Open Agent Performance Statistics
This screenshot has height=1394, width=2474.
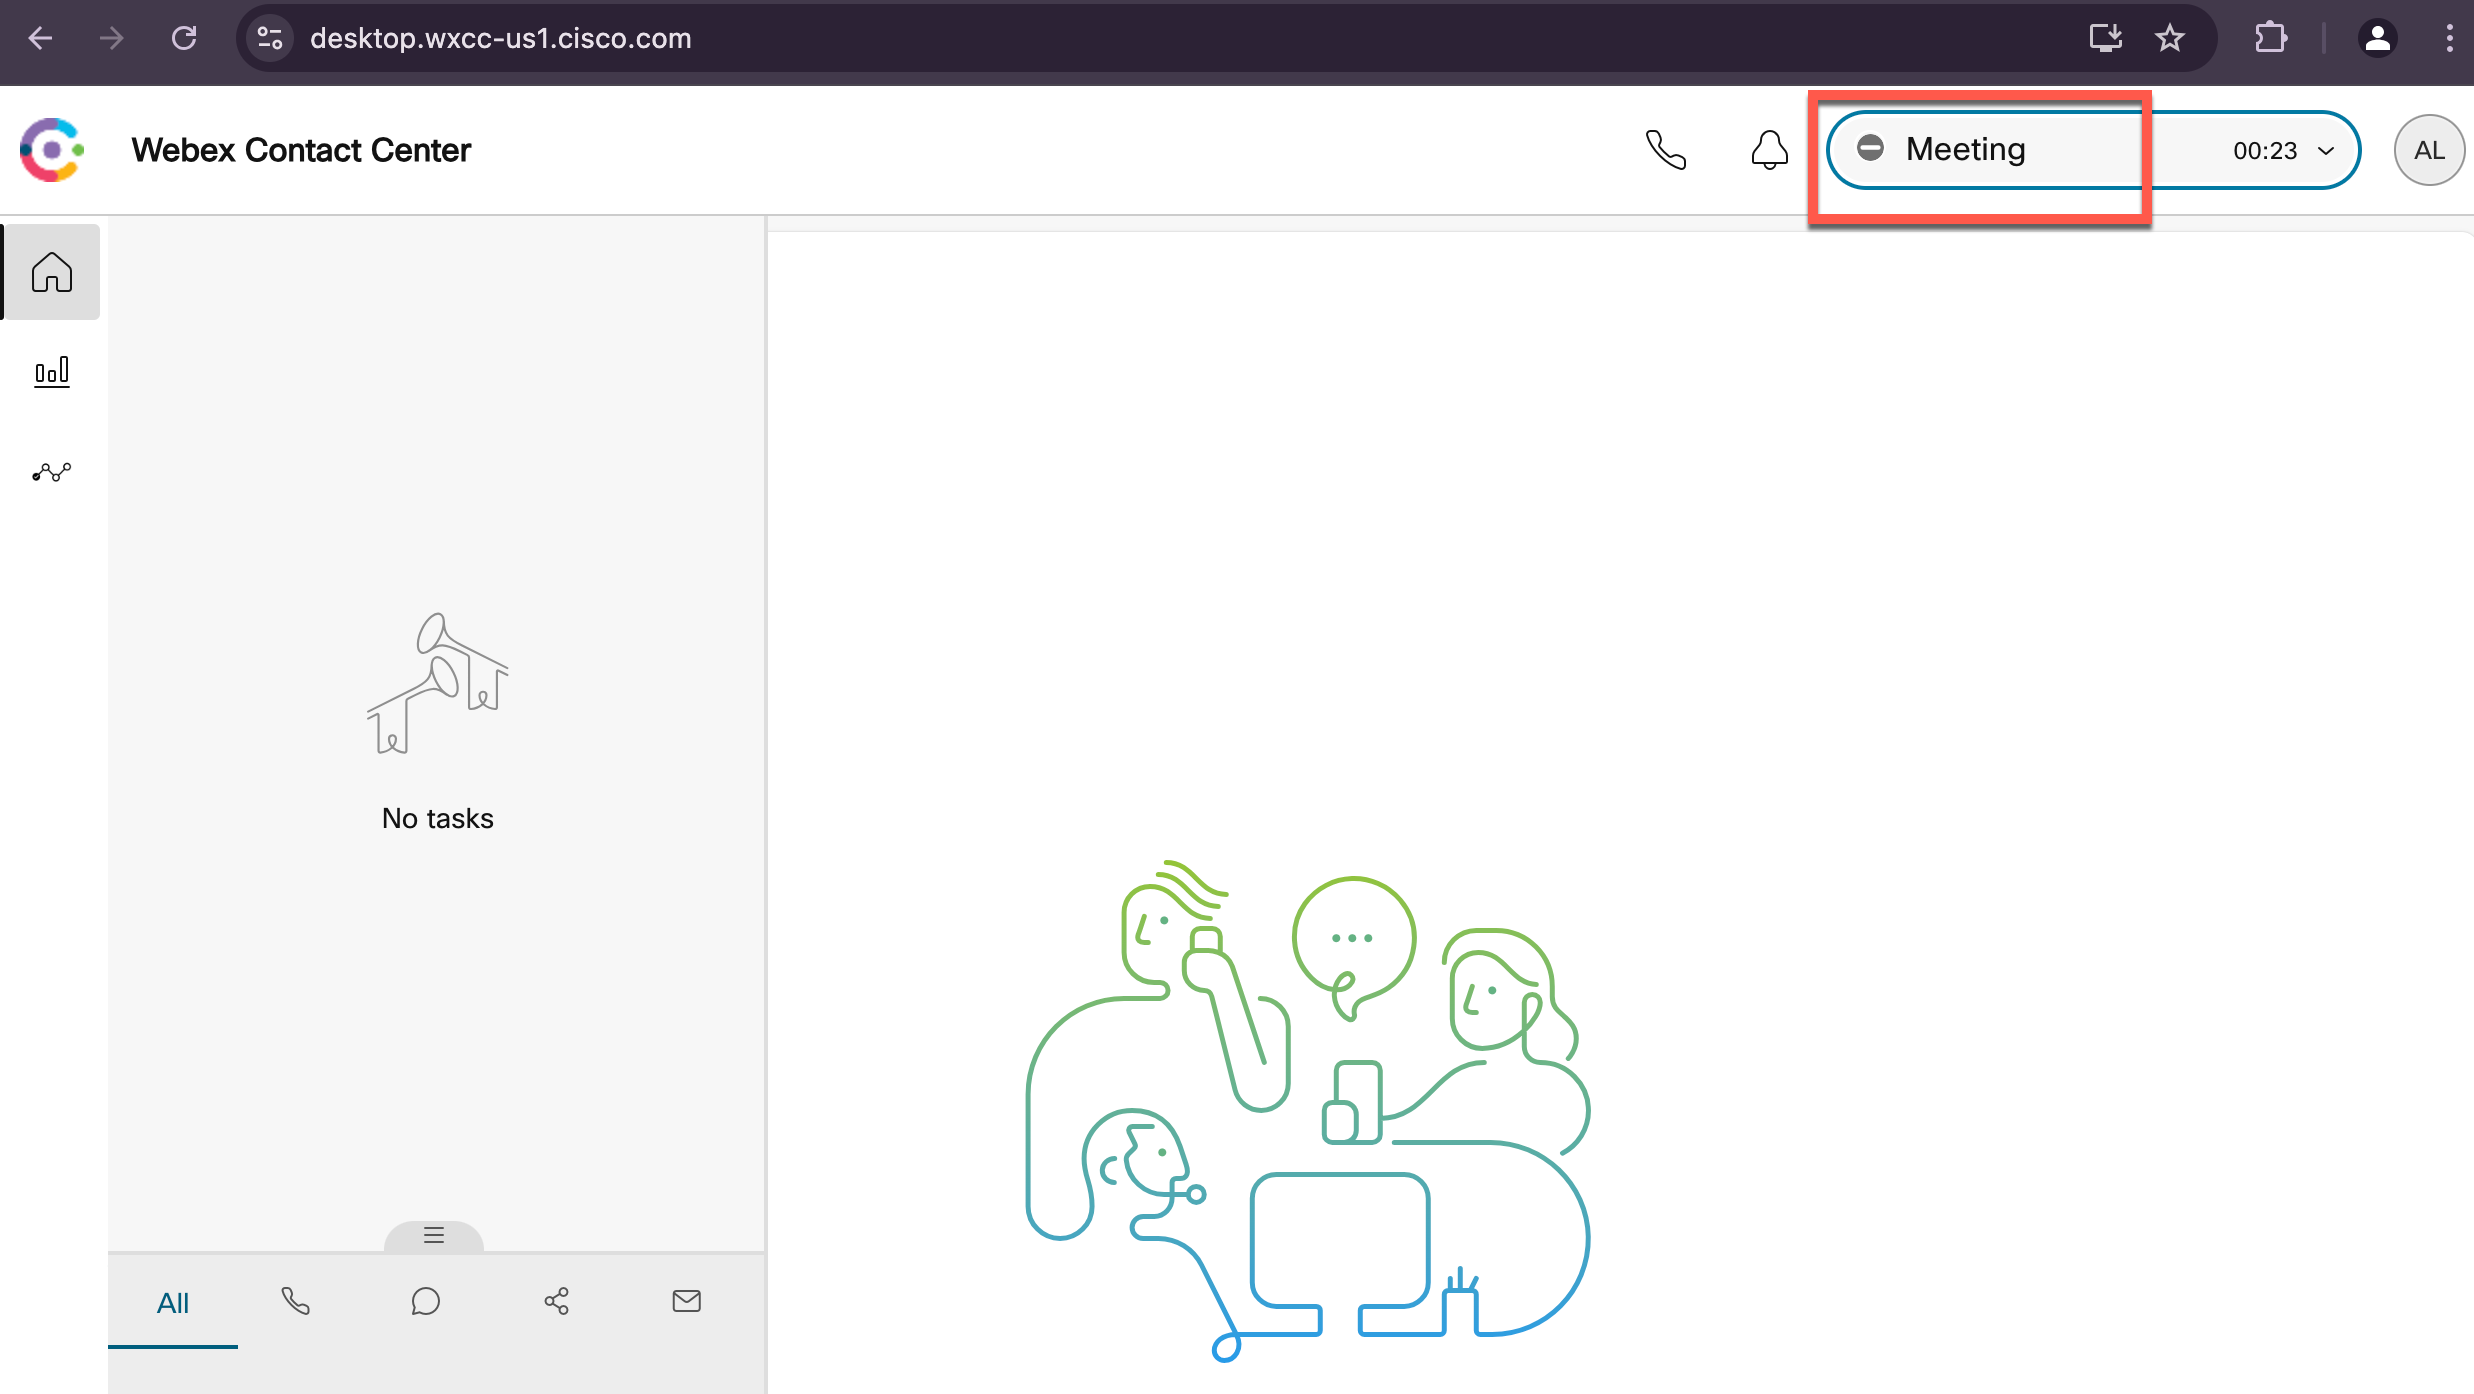[x=50, y=371]
